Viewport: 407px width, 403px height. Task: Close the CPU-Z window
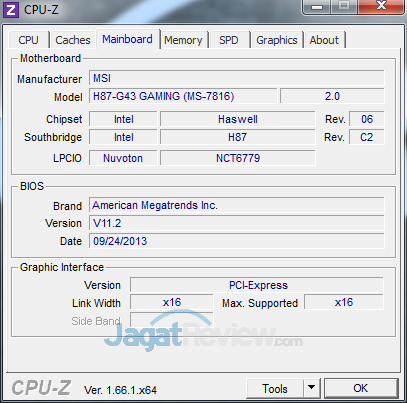click(x=381, y=6)
